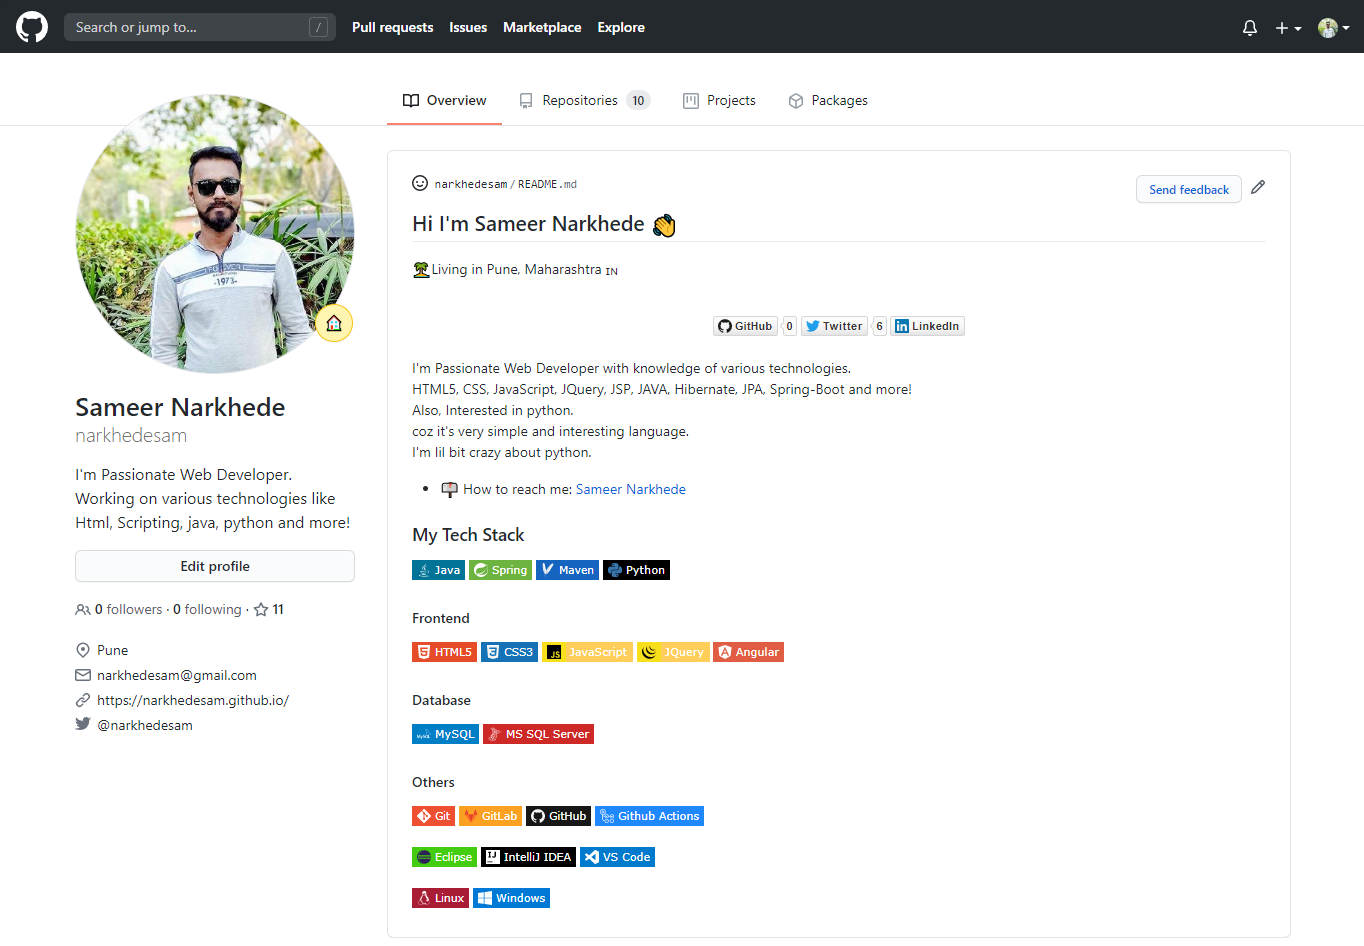Open the Sameer Narkhede contact link

631,489
